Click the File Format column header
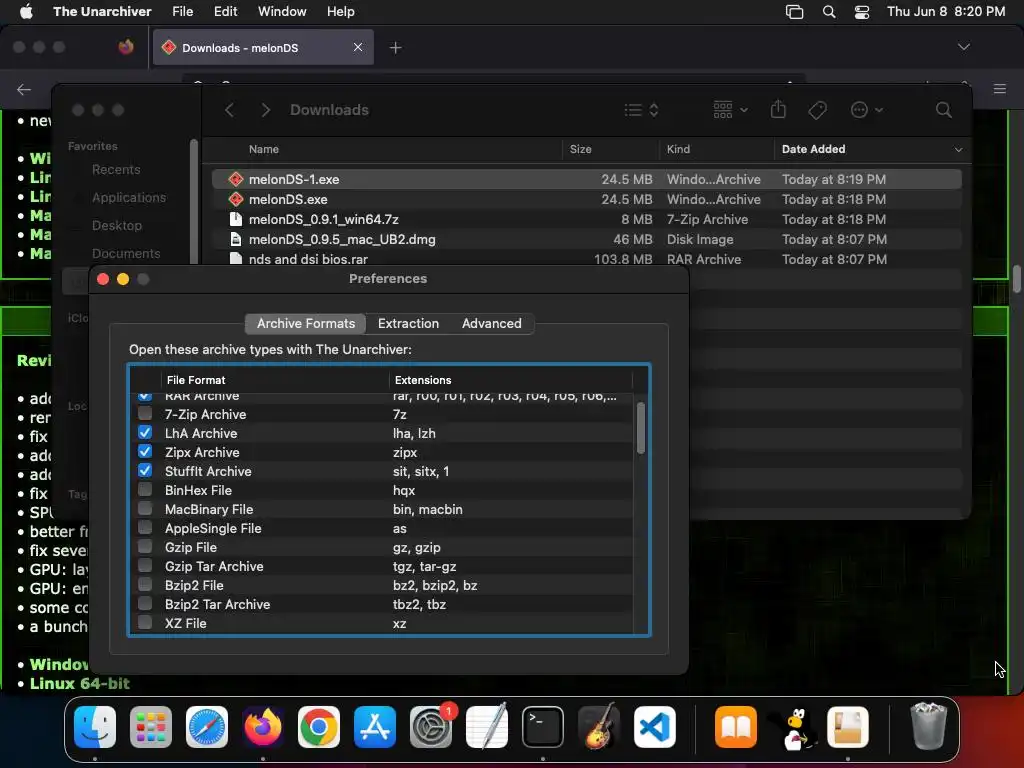This screenshot has width=1024, height=768. pyautogui.click(x=195, y=380)
